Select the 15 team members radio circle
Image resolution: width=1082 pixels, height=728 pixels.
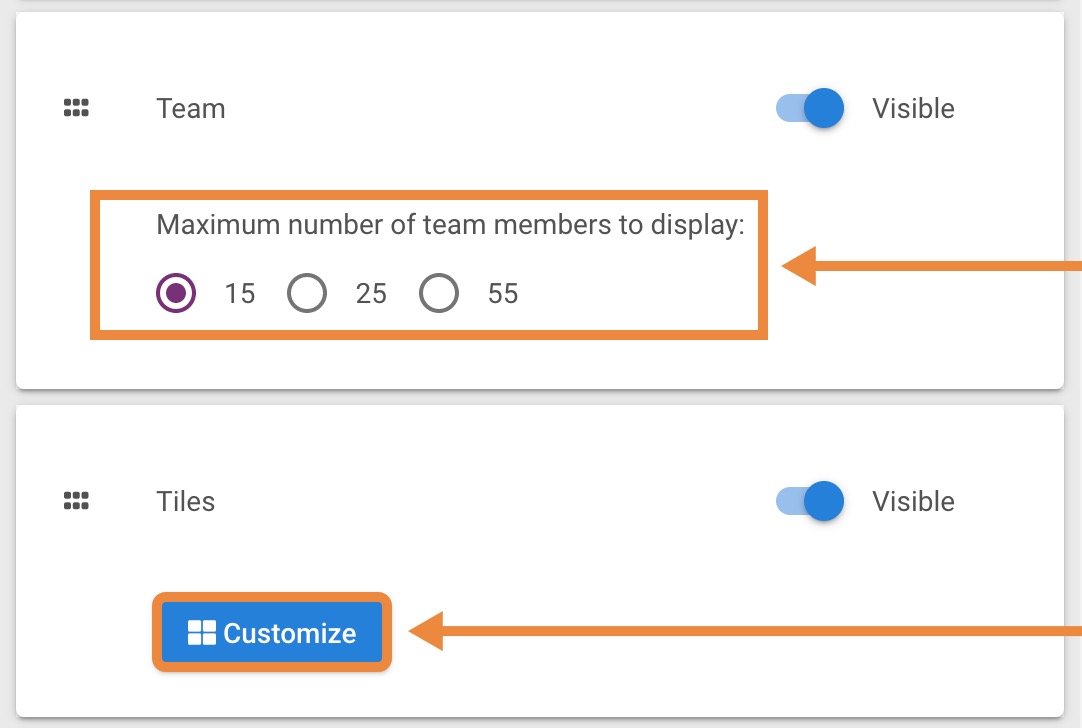pyautogui.click(x=176, y=293)
